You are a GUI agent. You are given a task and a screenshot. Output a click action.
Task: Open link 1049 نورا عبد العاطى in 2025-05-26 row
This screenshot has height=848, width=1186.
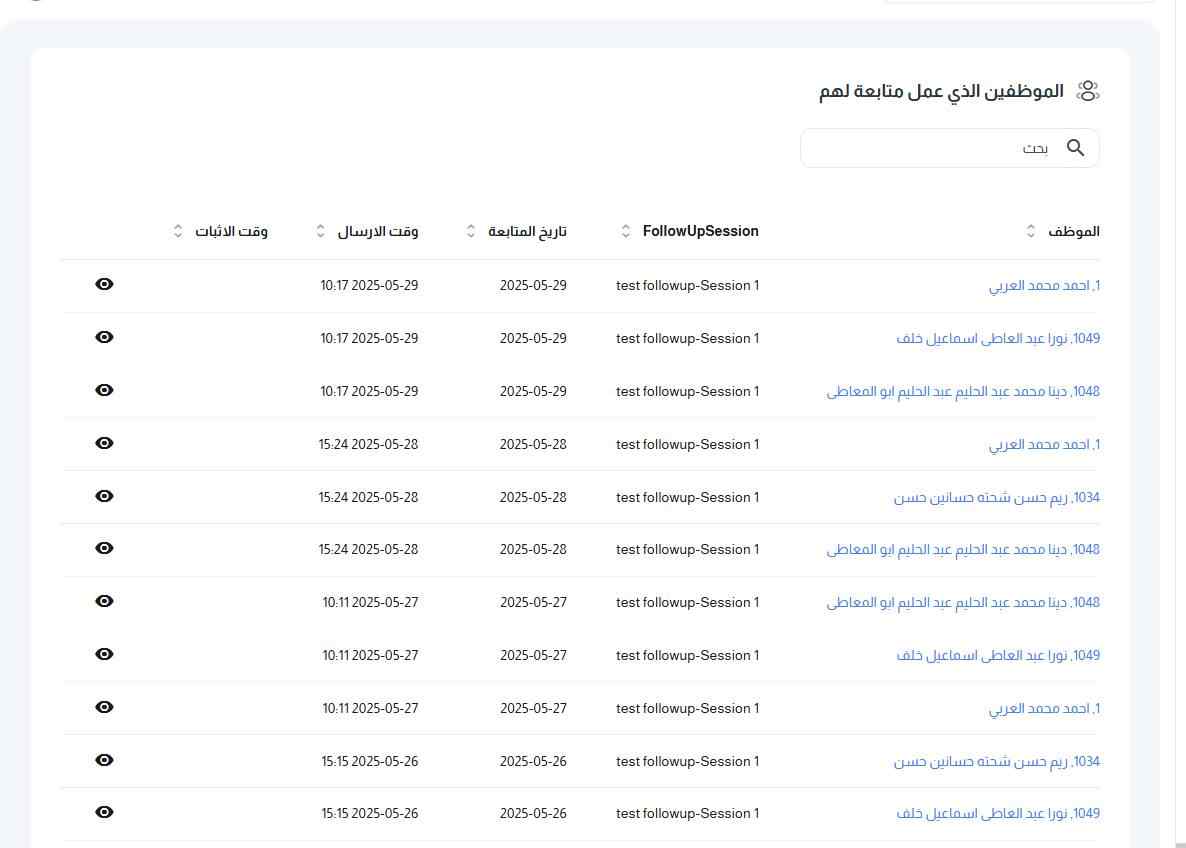998,814
